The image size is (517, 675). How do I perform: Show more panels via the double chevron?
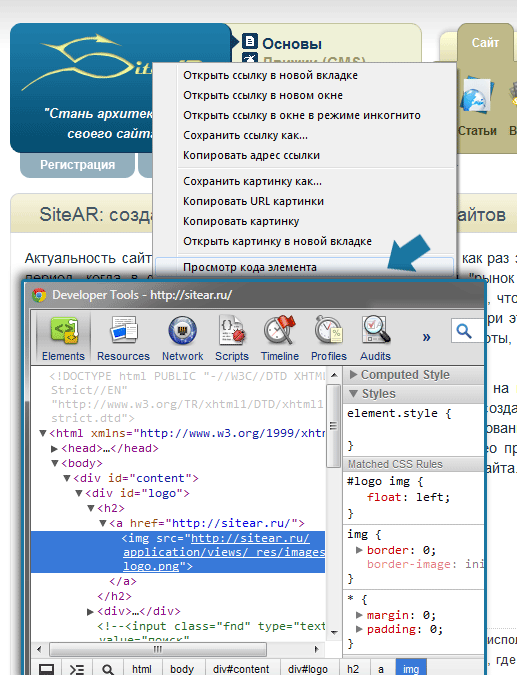point(426,337)
